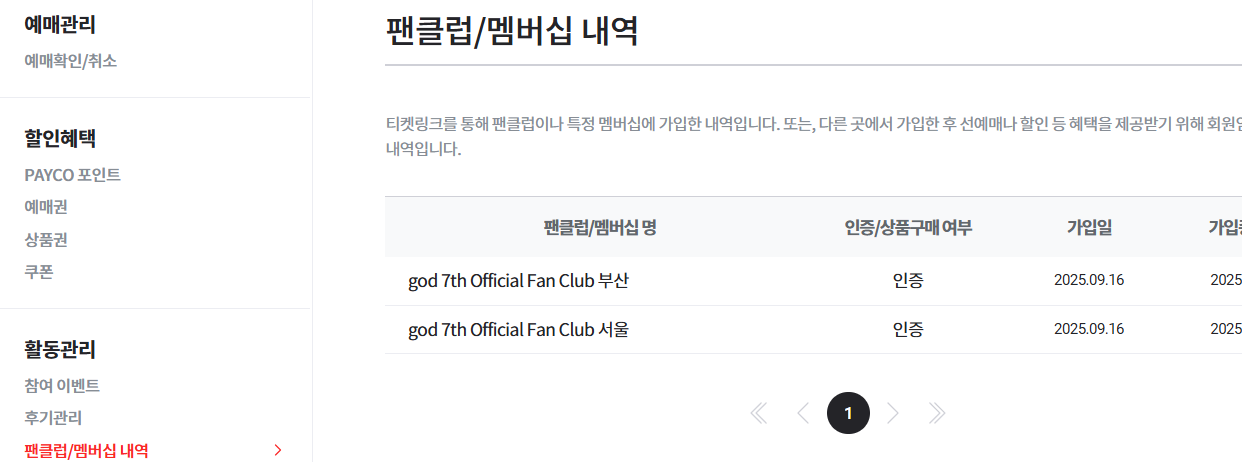Go to the previous page arrow
1242x462 pixels.
[x=803, y=413]
